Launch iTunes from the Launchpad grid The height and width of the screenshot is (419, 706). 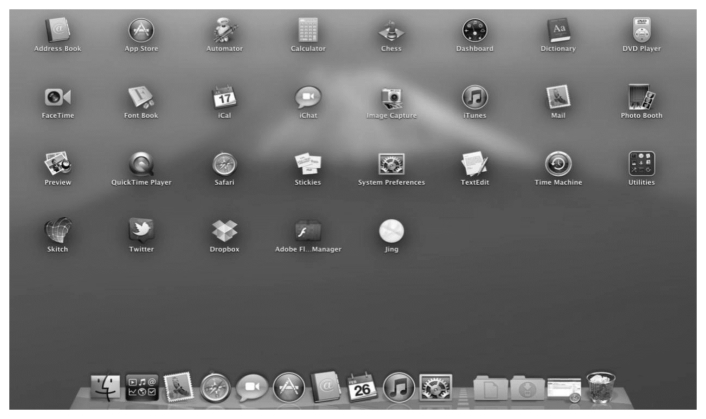tap(475, 97)
